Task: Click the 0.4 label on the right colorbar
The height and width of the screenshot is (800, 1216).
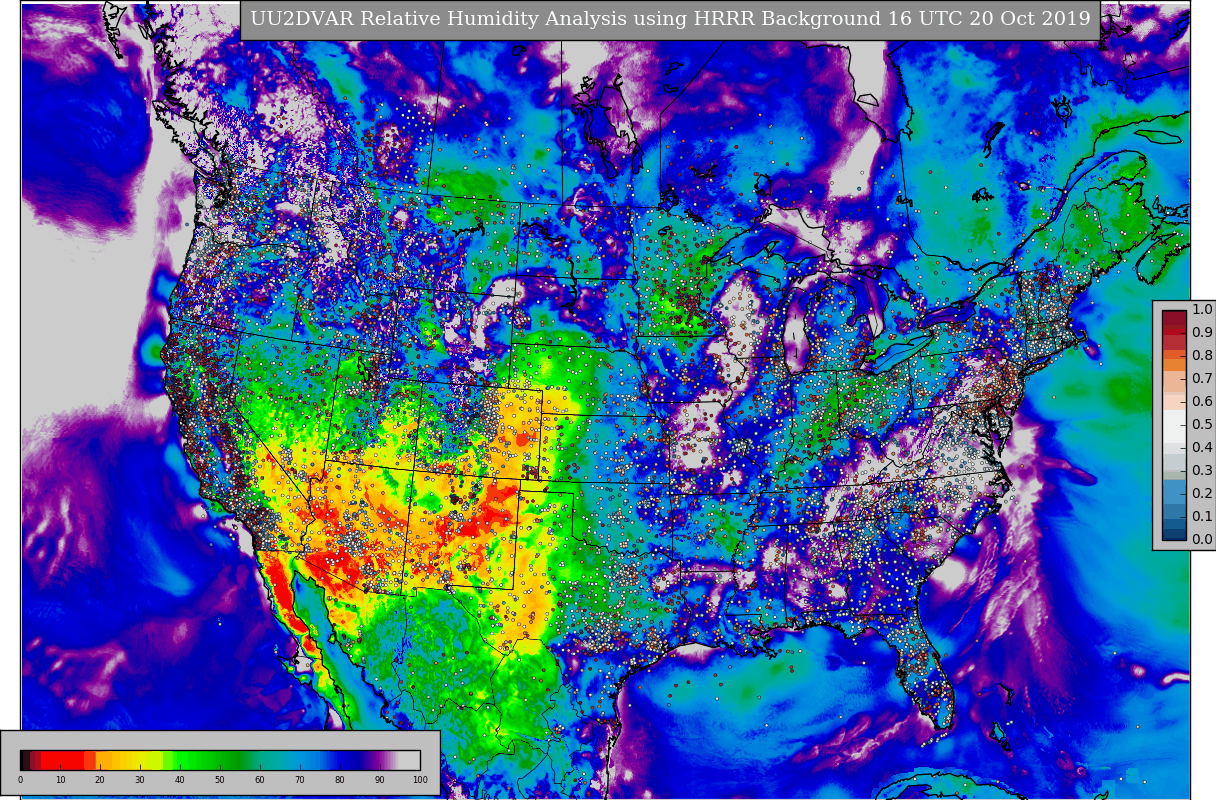Action: click(1202, 448)
